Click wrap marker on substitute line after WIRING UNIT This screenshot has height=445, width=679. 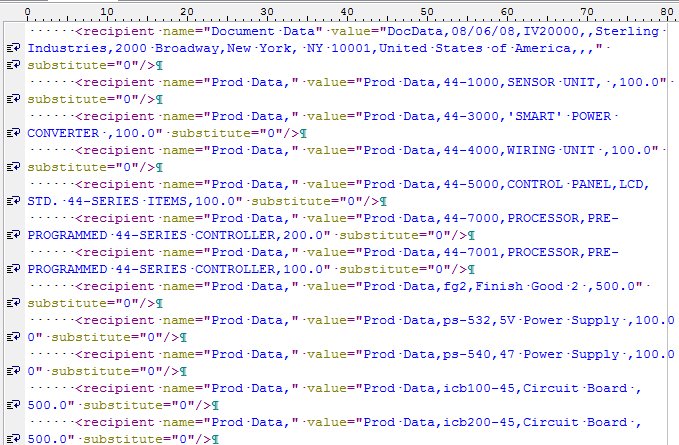coord(13,167)
